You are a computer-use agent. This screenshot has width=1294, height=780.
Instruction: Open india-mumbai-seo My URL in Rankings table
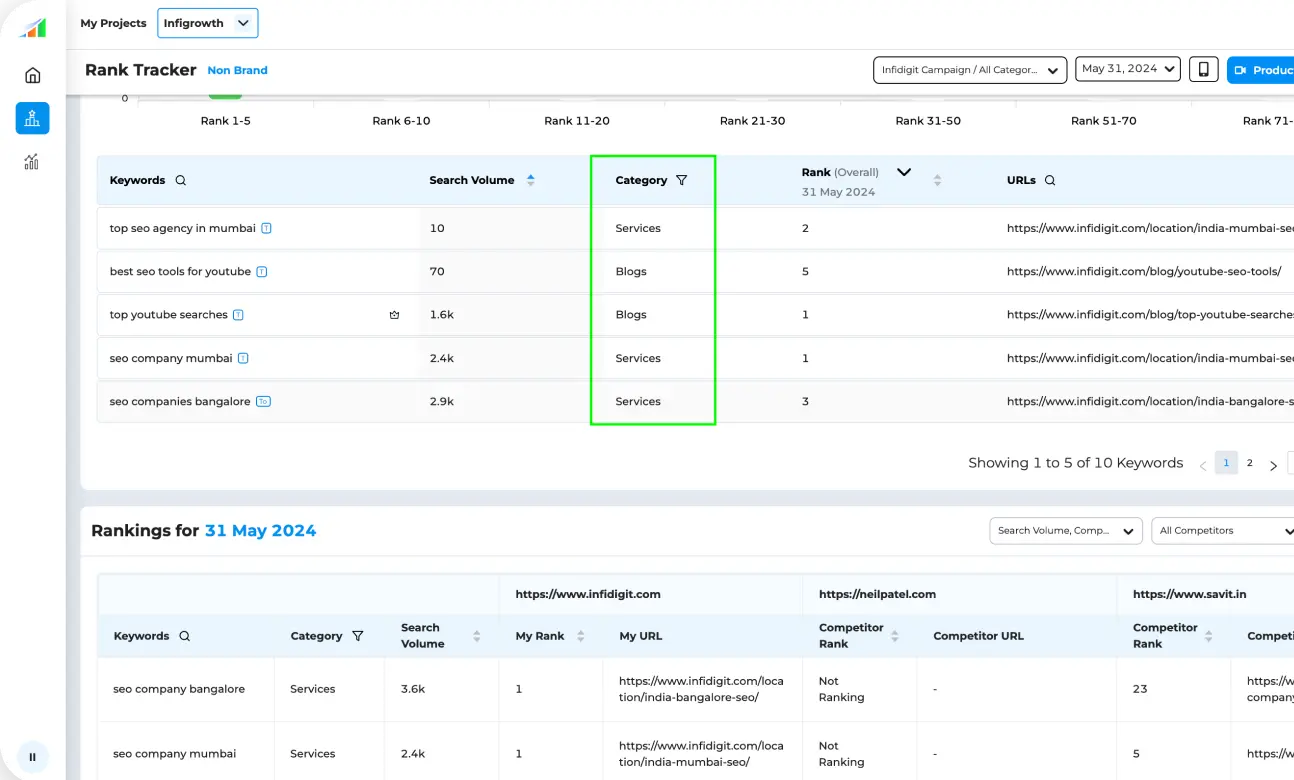(701, 754)
